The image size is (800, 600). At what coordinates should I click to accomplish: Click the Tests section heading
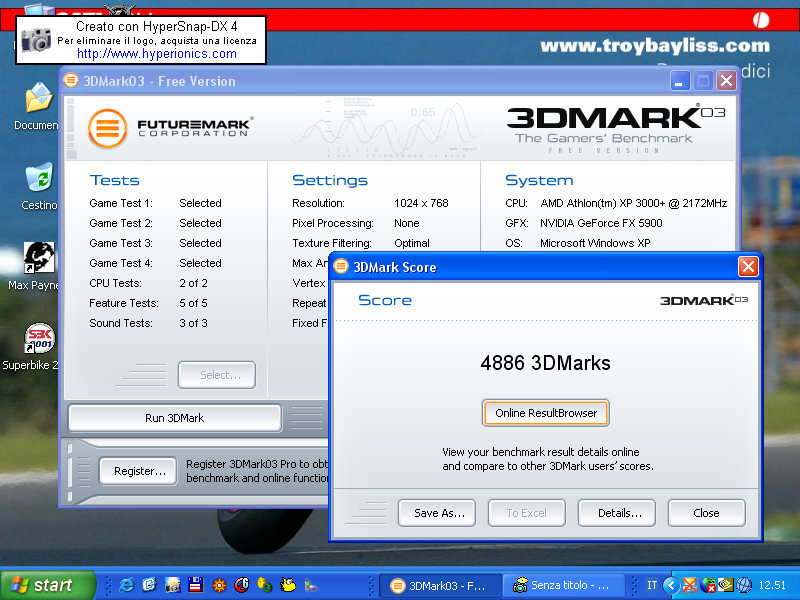tap(114, 180)
